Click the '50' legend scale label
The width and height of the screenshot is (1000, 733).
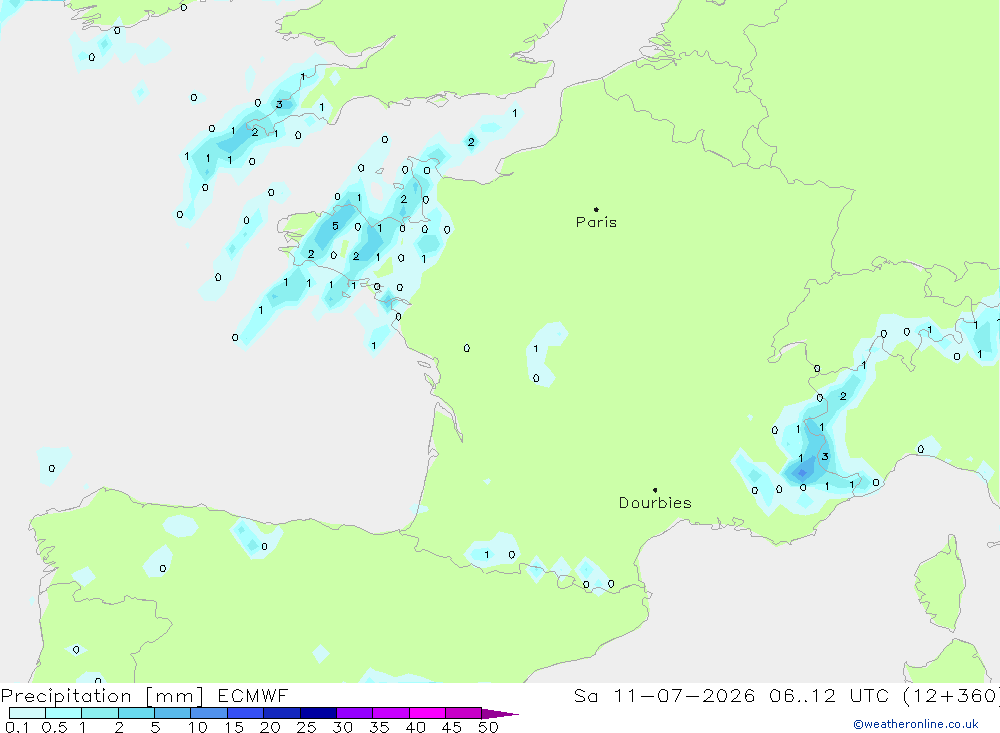coord(488,727)
